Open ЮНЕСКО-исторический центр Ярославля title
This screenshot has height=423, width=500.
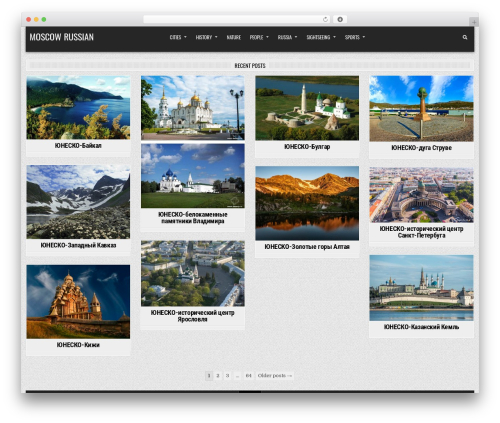(193, 316)
